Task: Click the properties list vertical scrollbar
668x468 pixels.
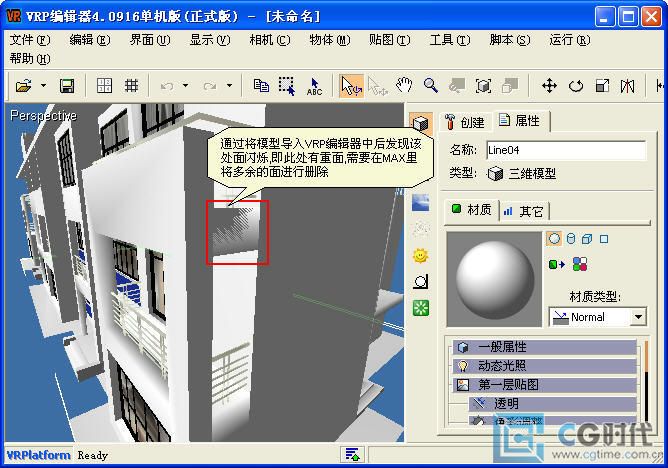Action: tap(646, 382)
